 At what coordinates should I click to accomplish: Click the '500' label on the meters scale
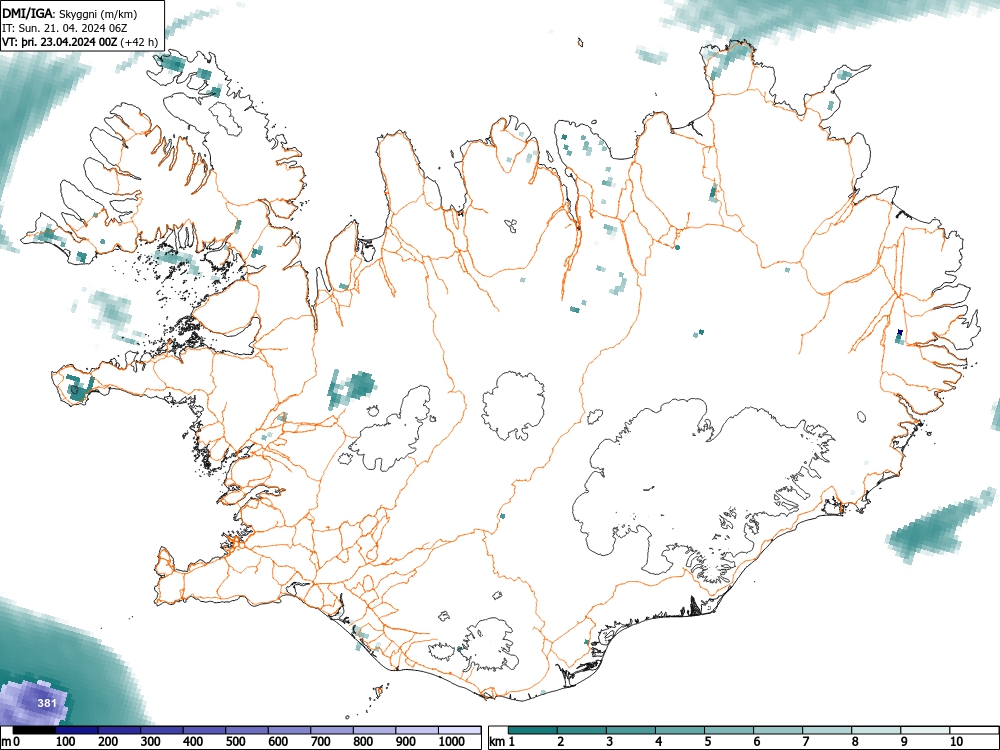coord(236,741)
